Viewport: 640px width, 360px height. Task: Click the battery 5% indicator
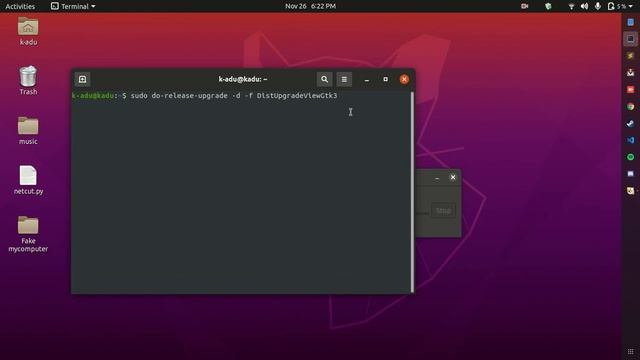pyautogui.click(x=616, y=6)
